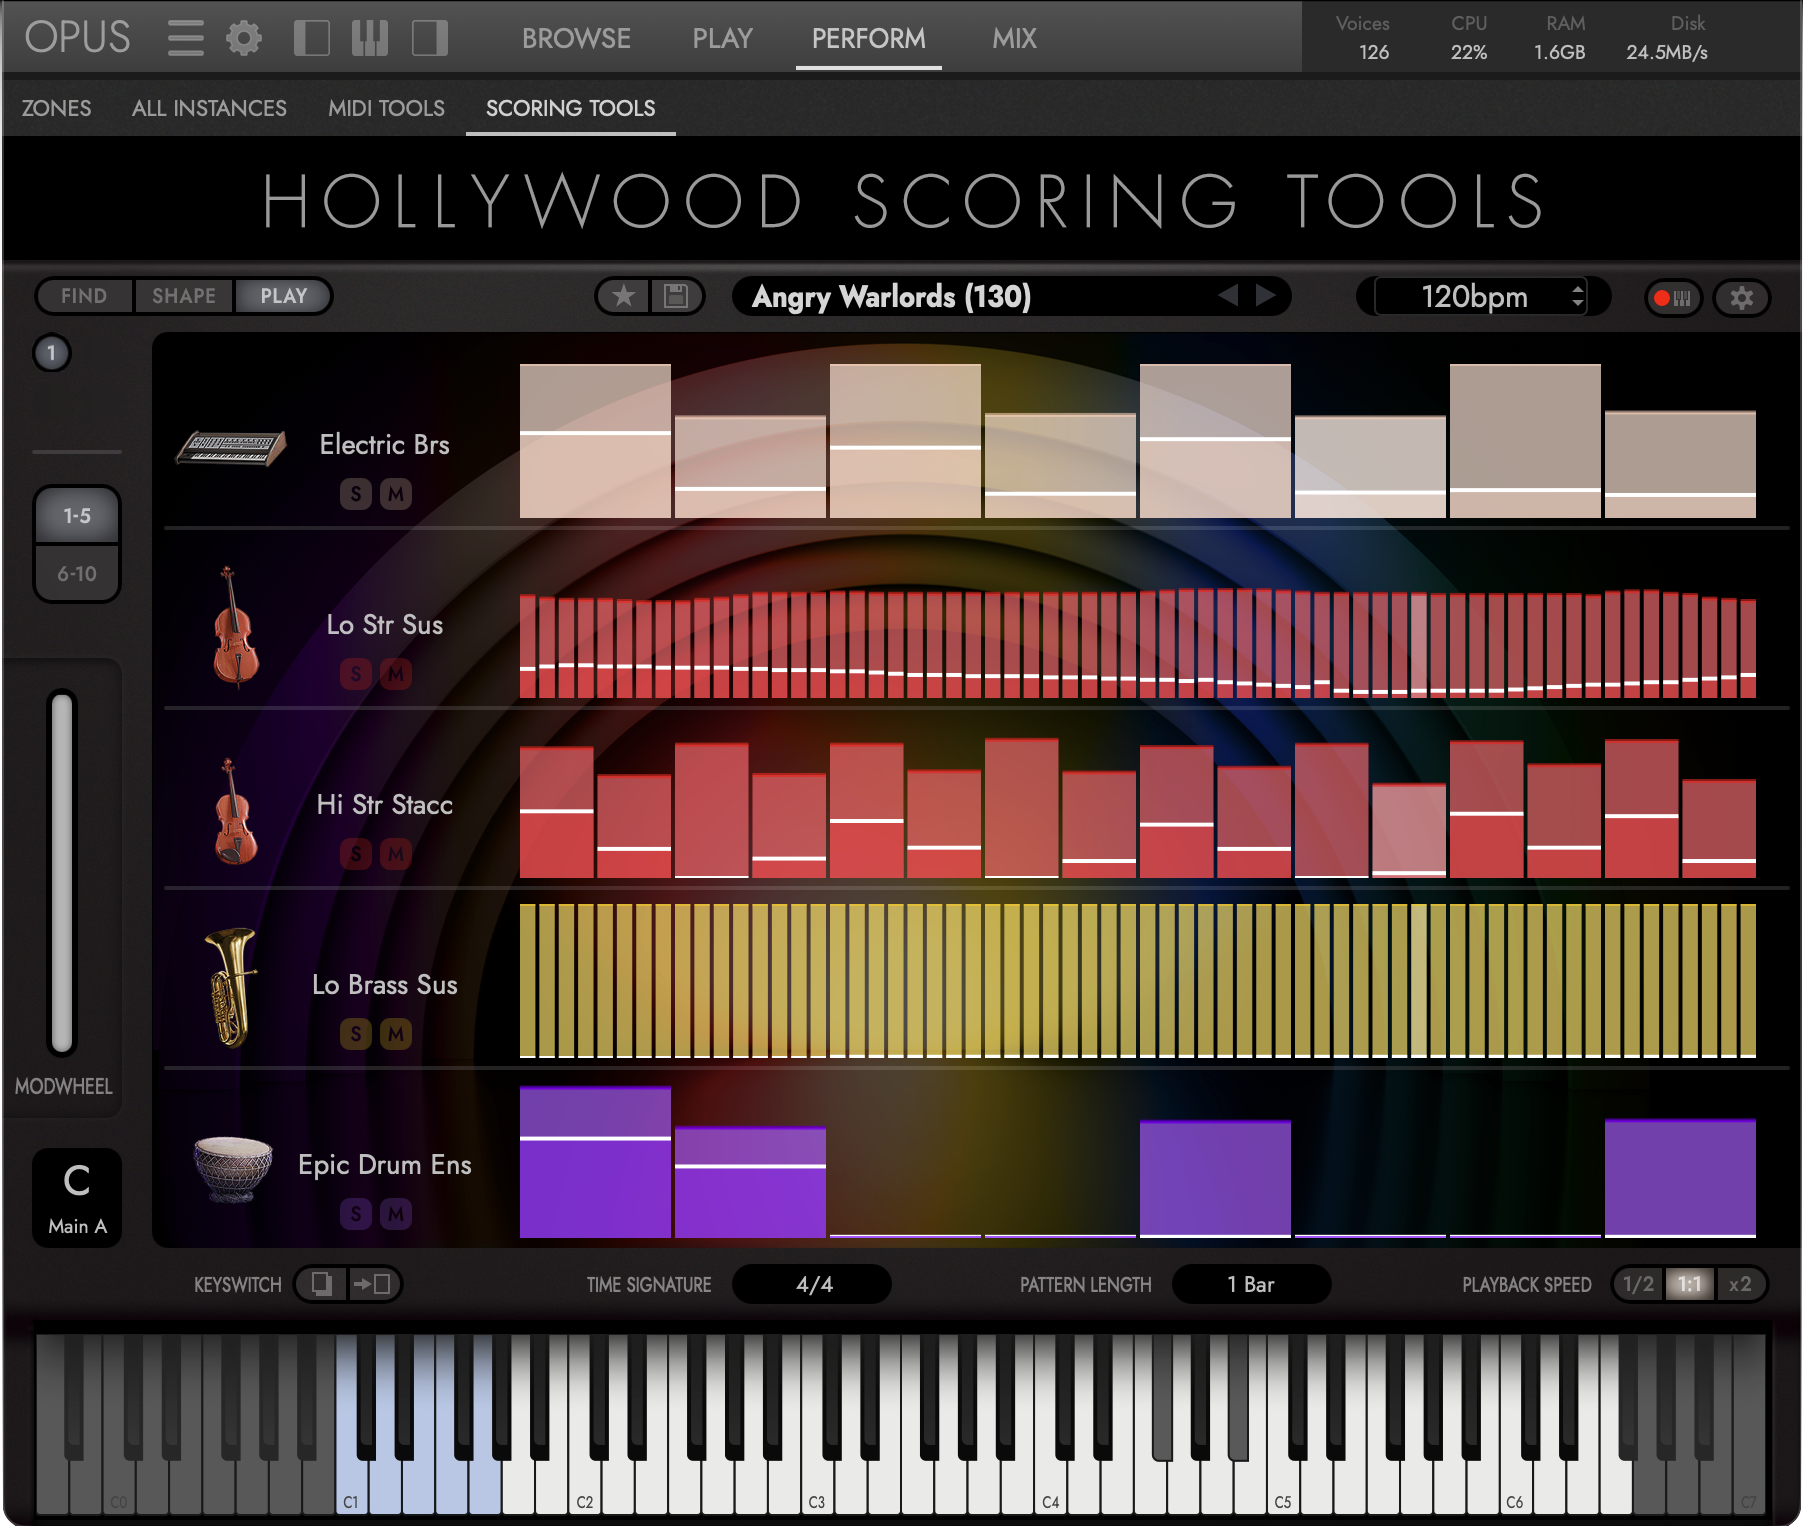Set playback speed to 1/2
Viewport: 1803px width, 1526px height.
click(1638, 1284)
